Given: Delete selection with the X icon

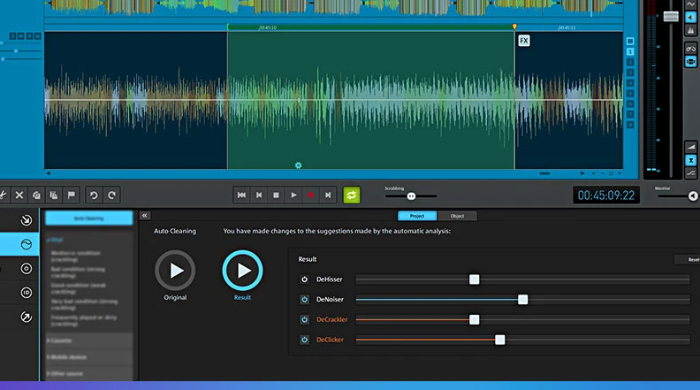Looking at the screenshot, I should click(x=19, y=195).
